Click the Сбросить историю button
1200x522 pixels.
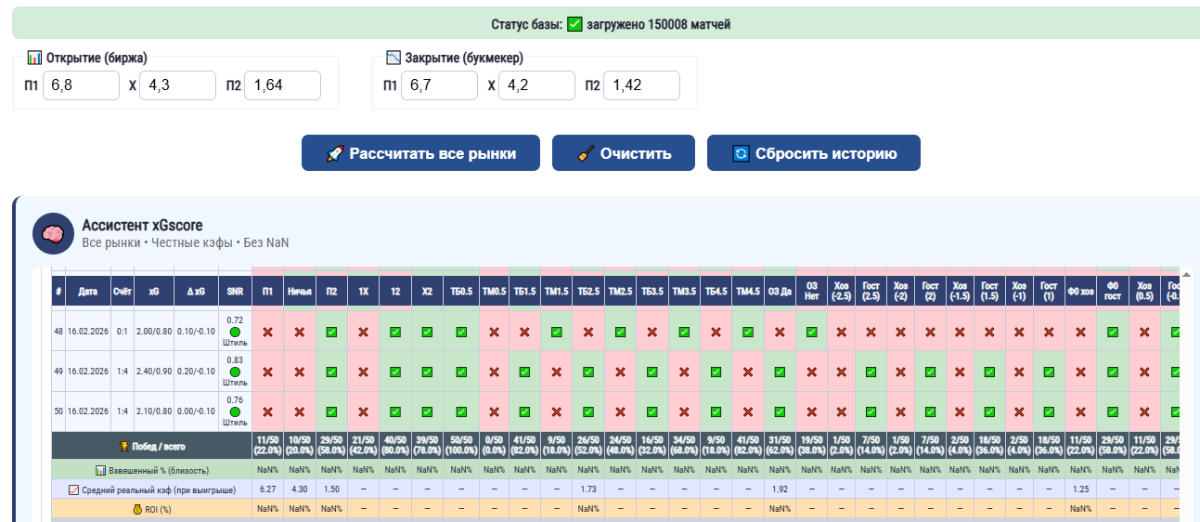click(814, 153)
